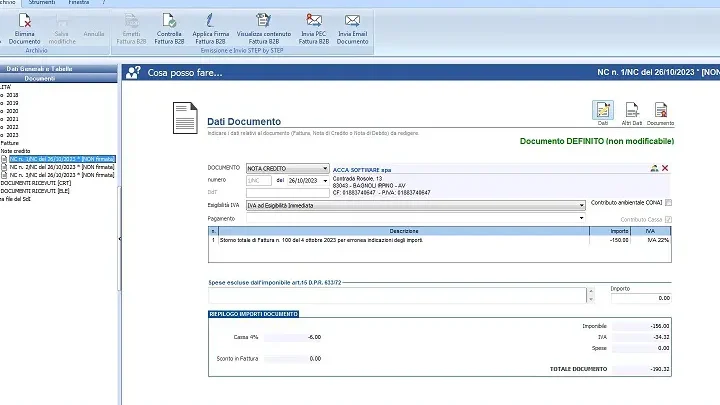Click the DdT input field
Viewport: 720px width, 405px height.
pos(287,193)
